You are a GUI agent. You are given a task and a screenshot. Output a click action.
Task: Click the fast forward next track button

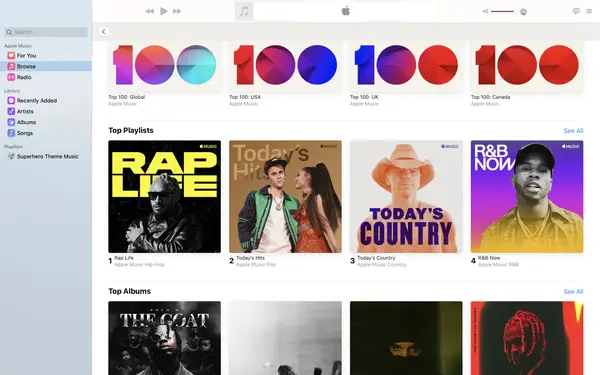click(x=177, y=11)
